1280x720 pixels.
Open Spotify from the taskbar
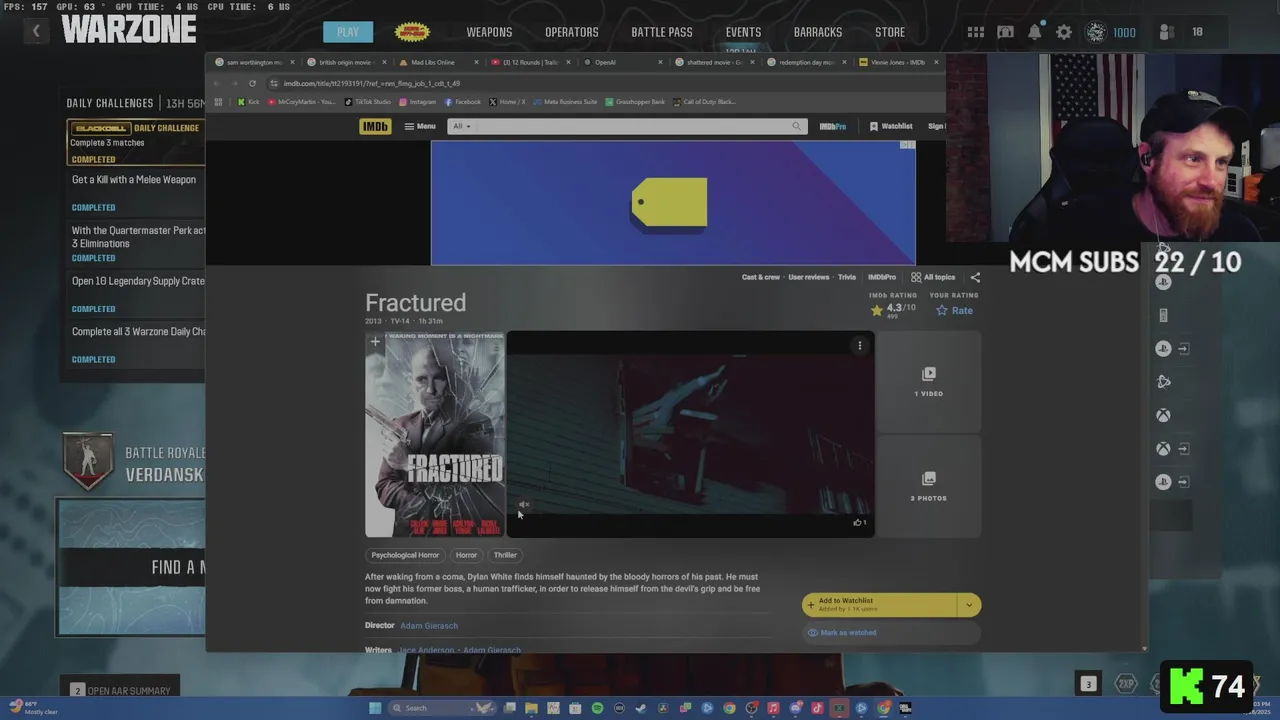click(597, 708)
